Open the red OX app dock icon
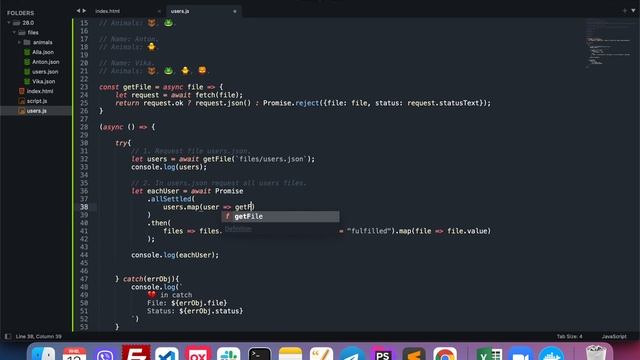This screenshot has width=640, height=360. pos(198,353)
